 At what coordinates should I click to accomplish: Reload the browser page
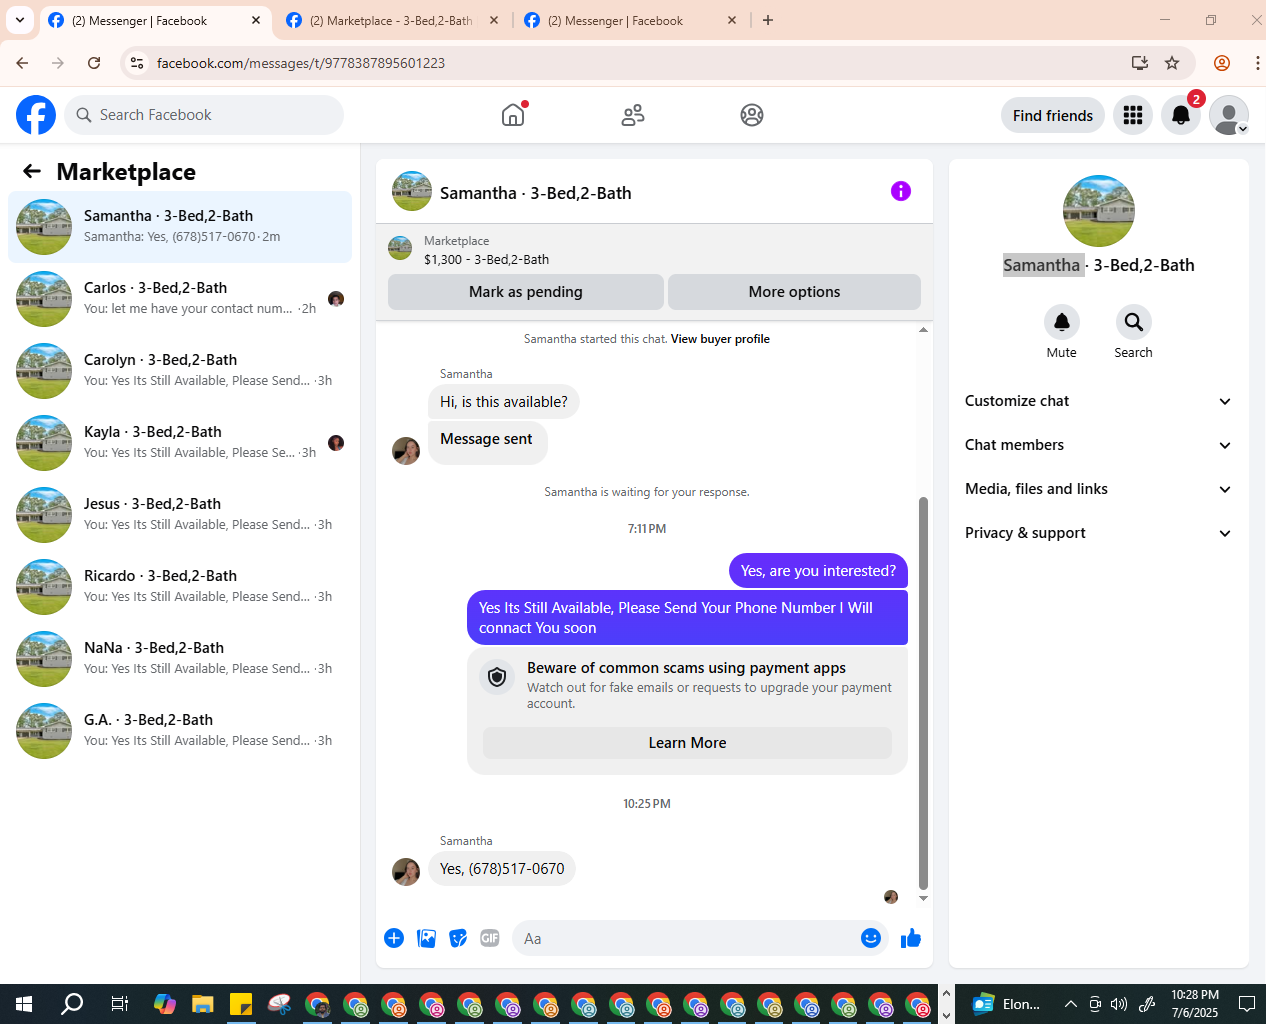[94, 63]
